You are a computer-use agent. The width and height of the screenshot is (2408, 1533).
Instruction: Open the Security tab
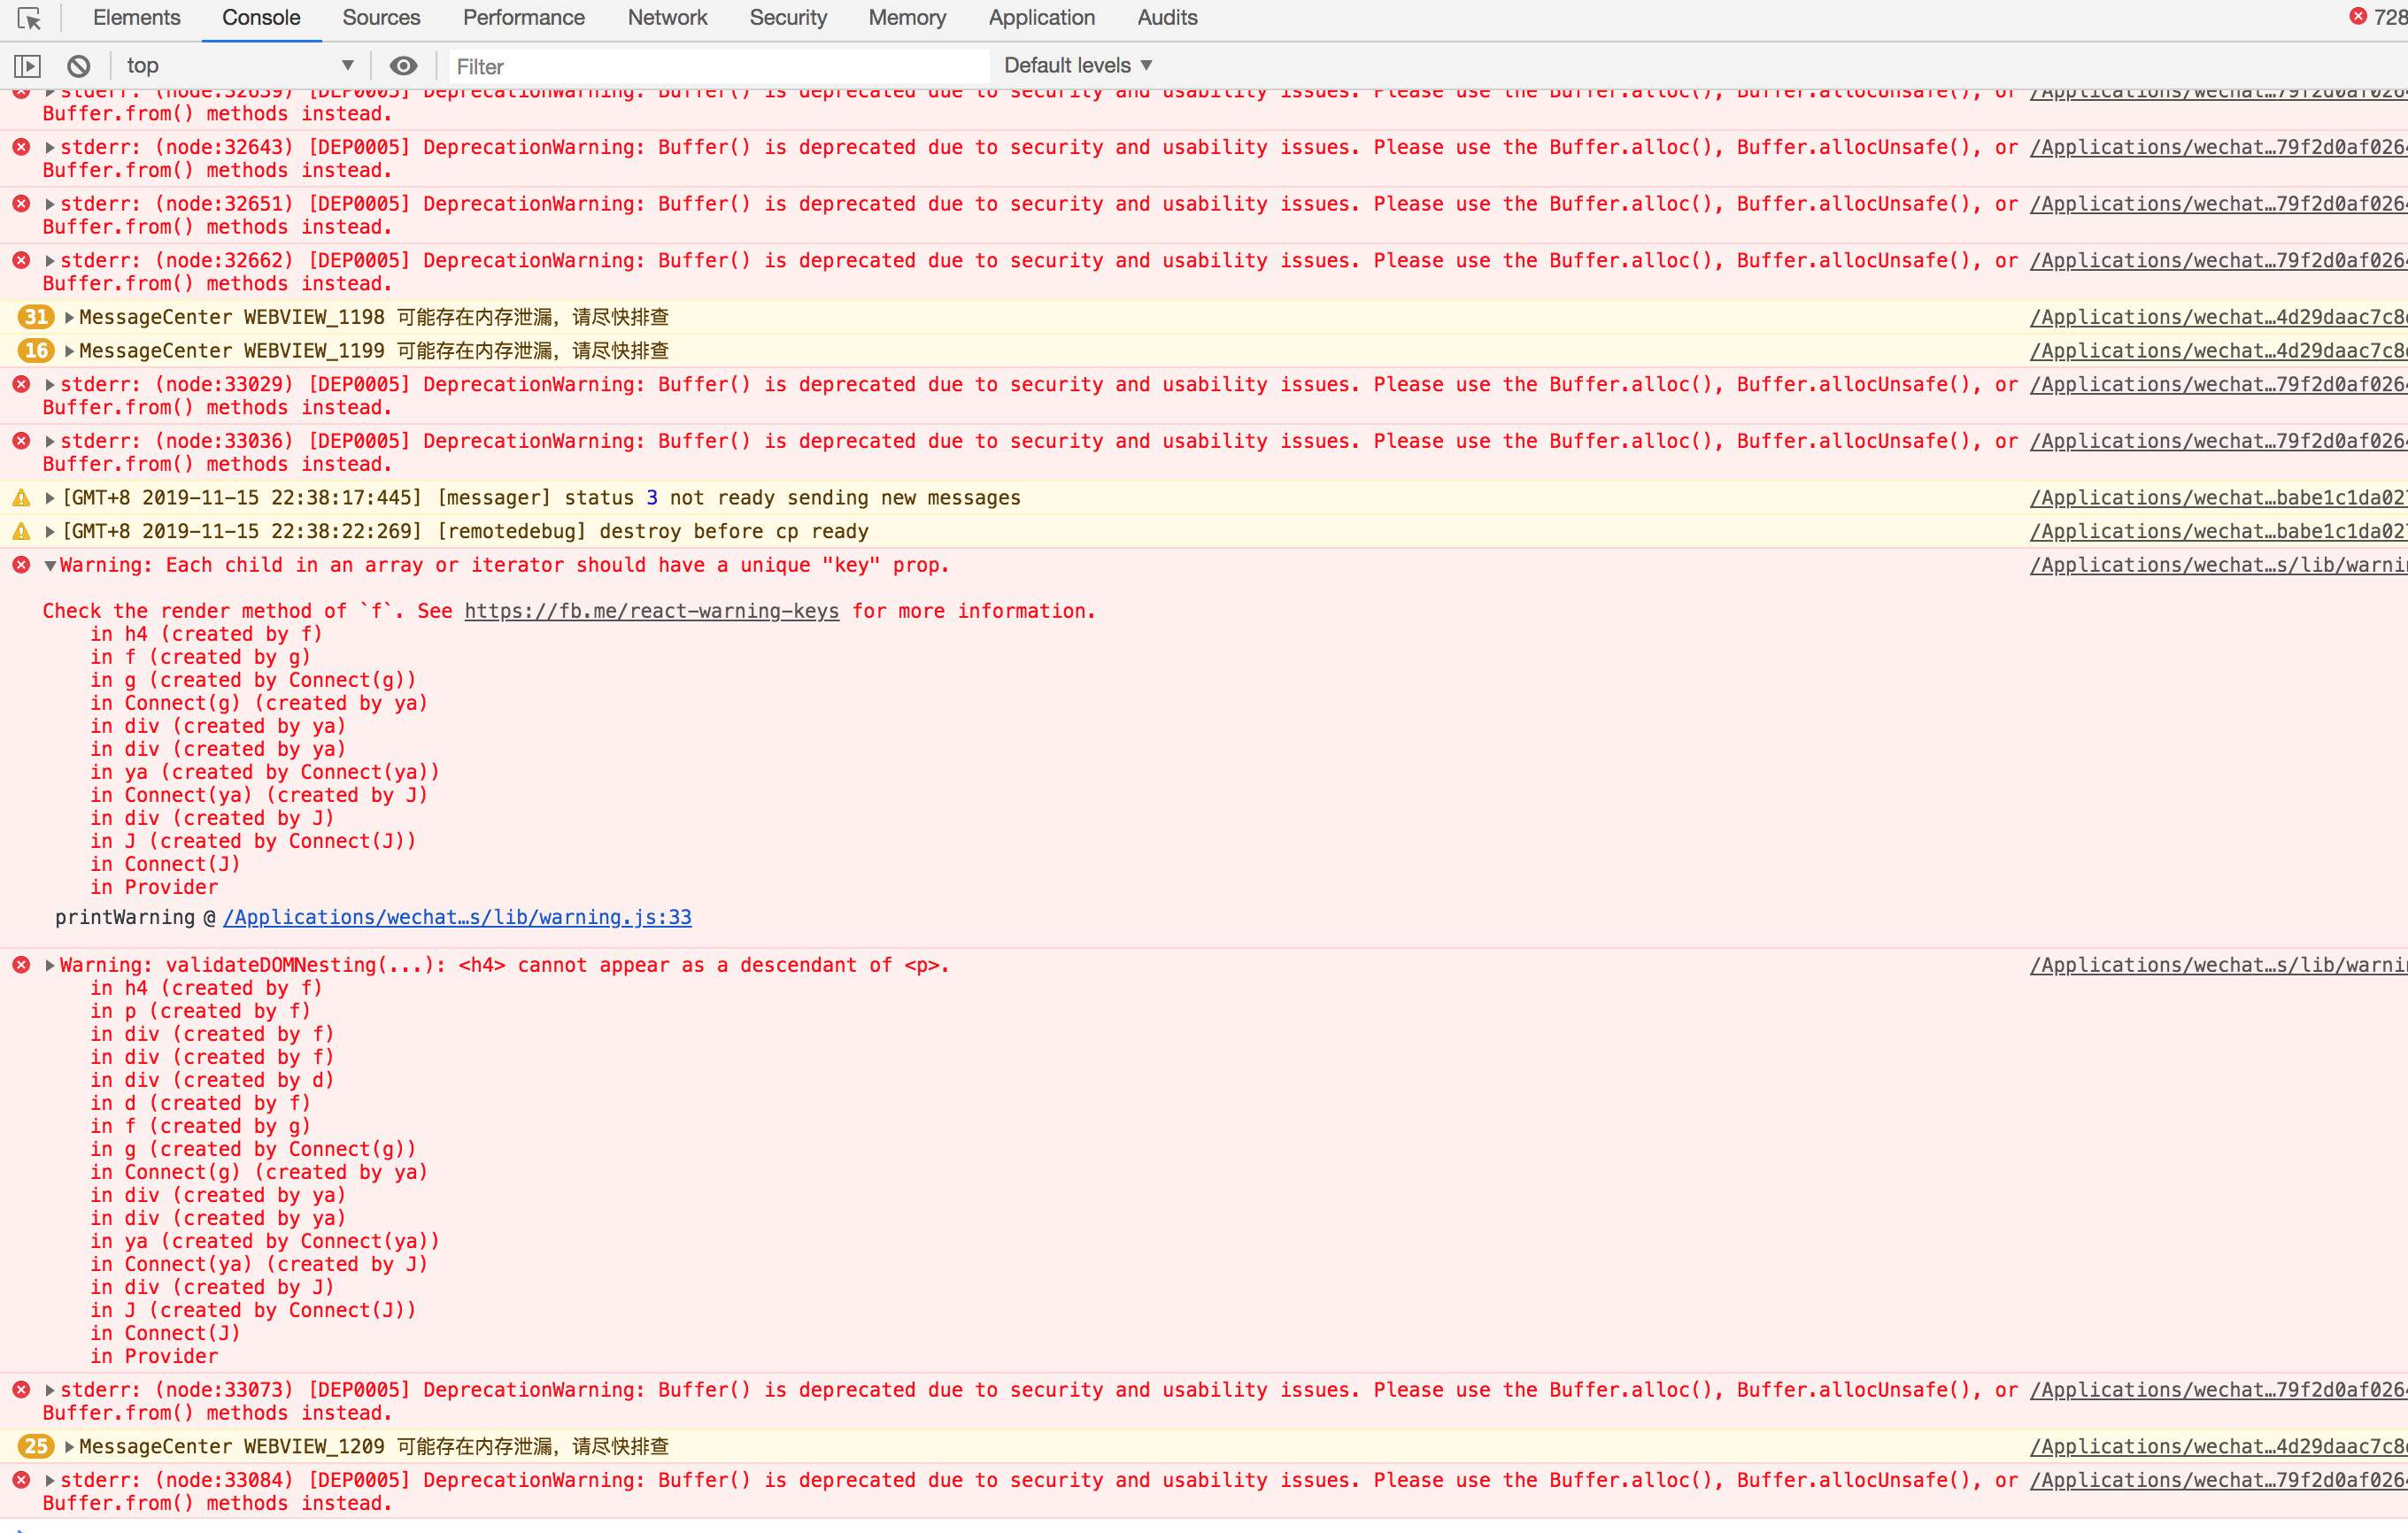tap(788, 18)
